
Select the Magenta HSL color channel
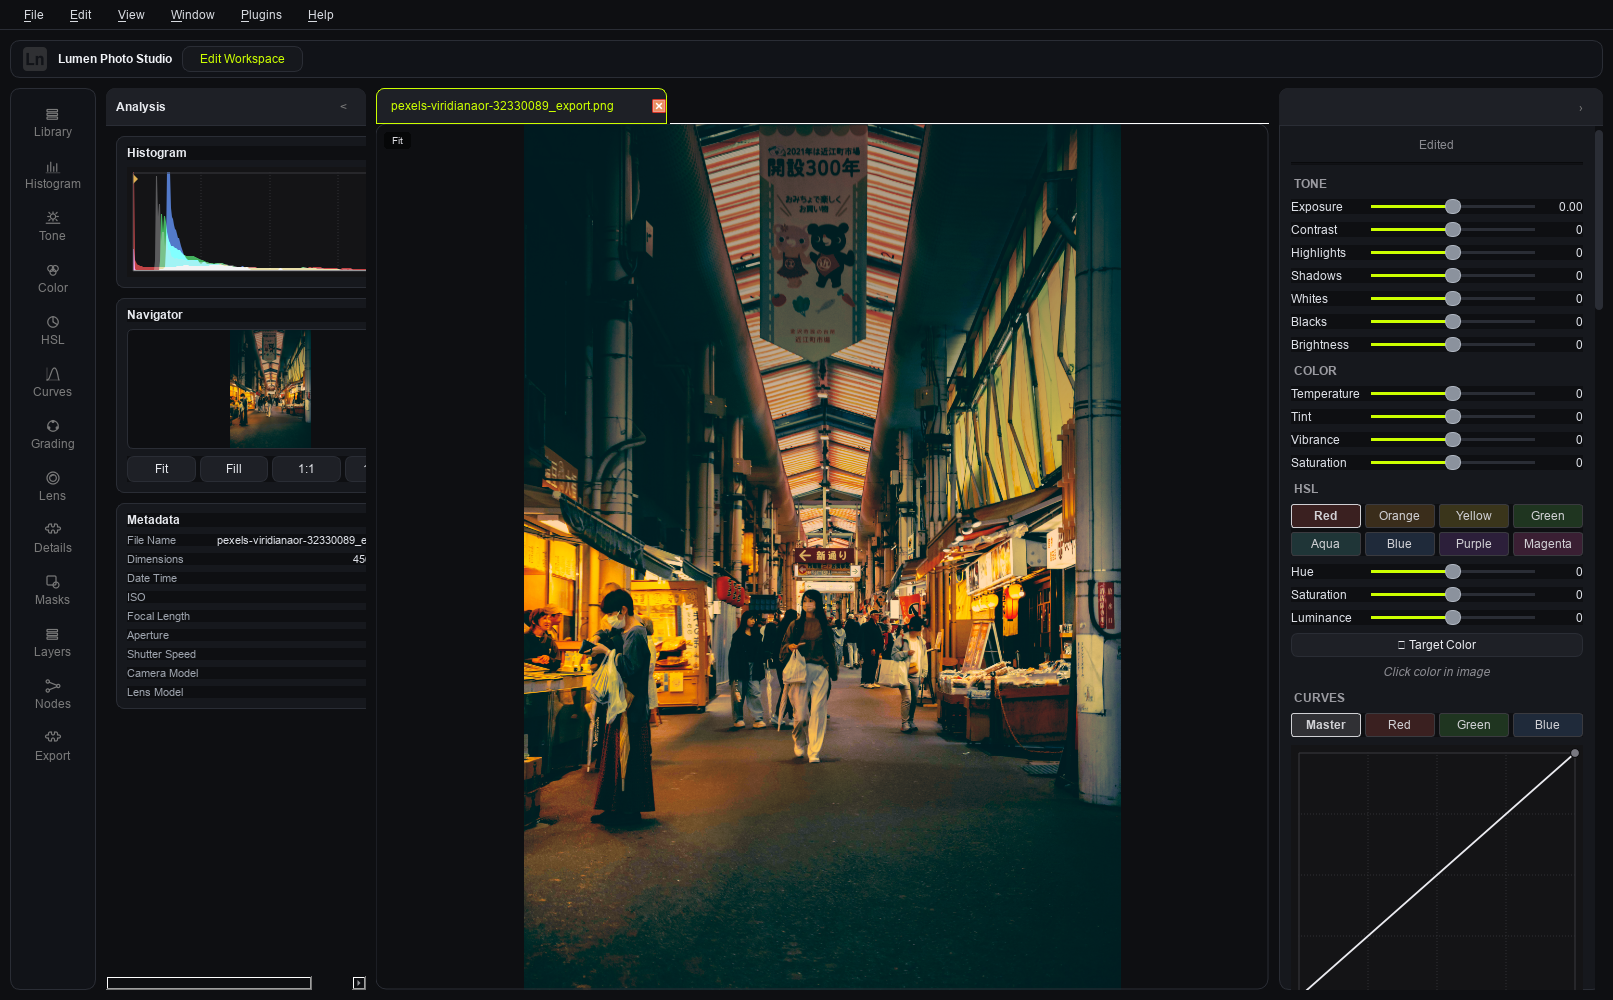1547,544
